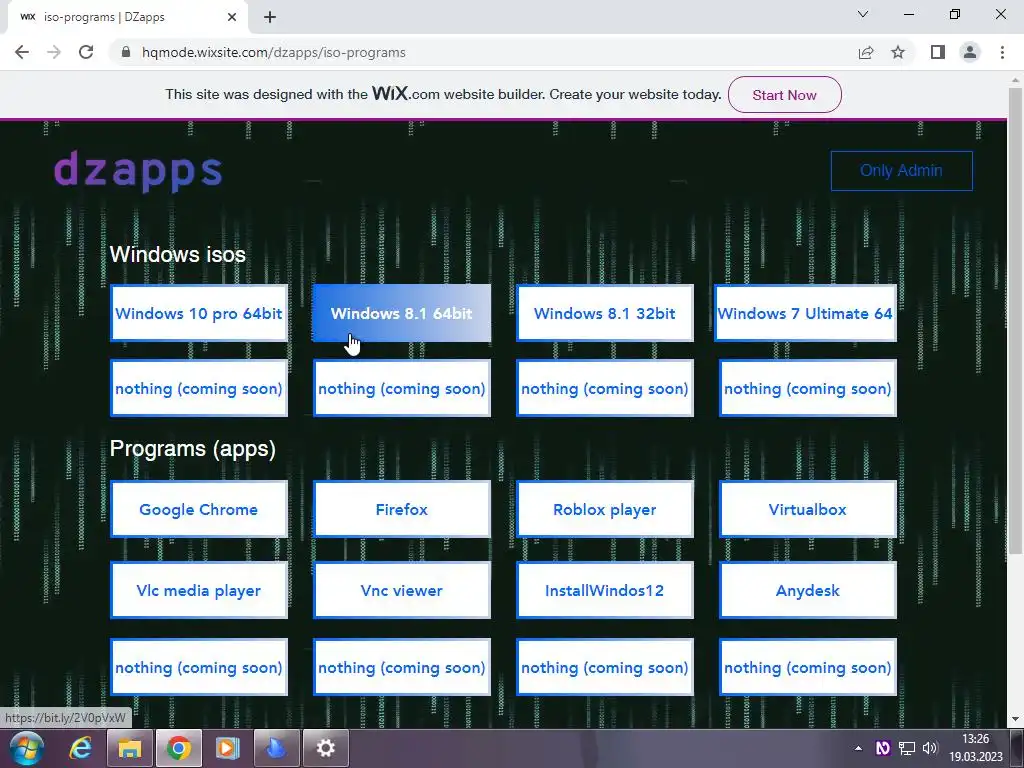Switch to Chrome in the taskbar

pos(178,748)
